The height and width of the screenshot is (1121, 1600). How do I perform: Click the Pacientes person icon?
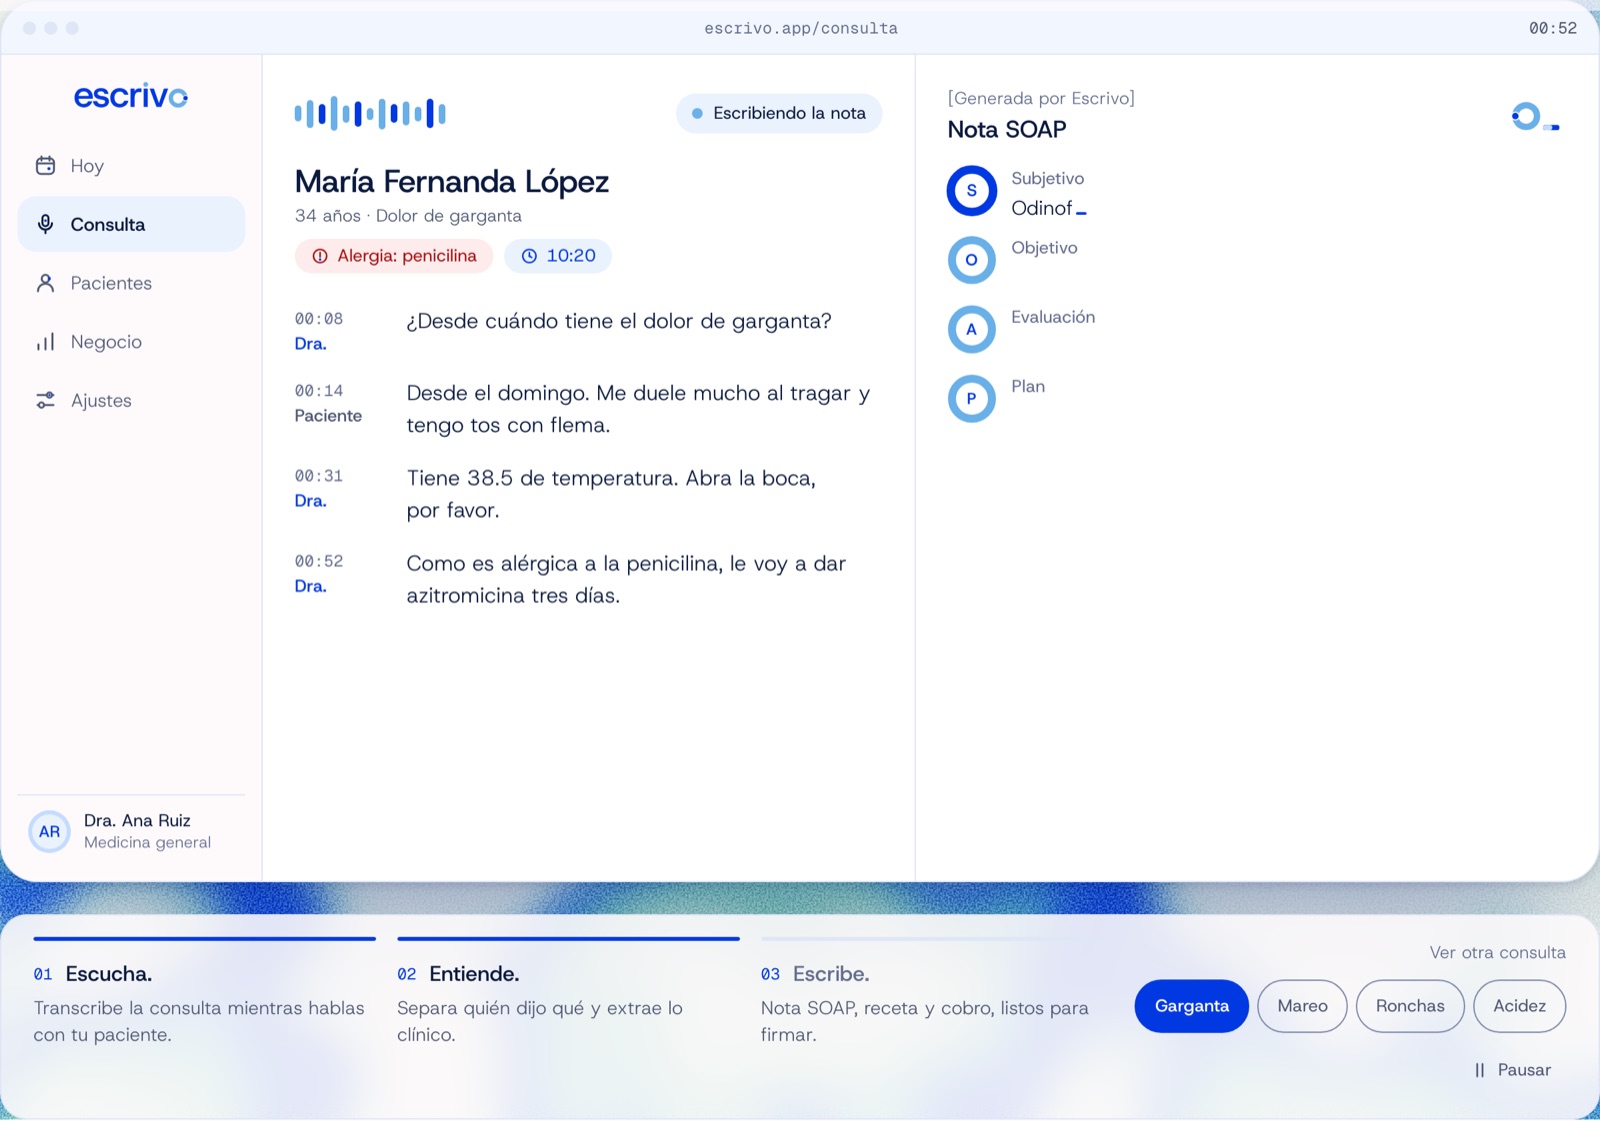[x=45, y=283]
